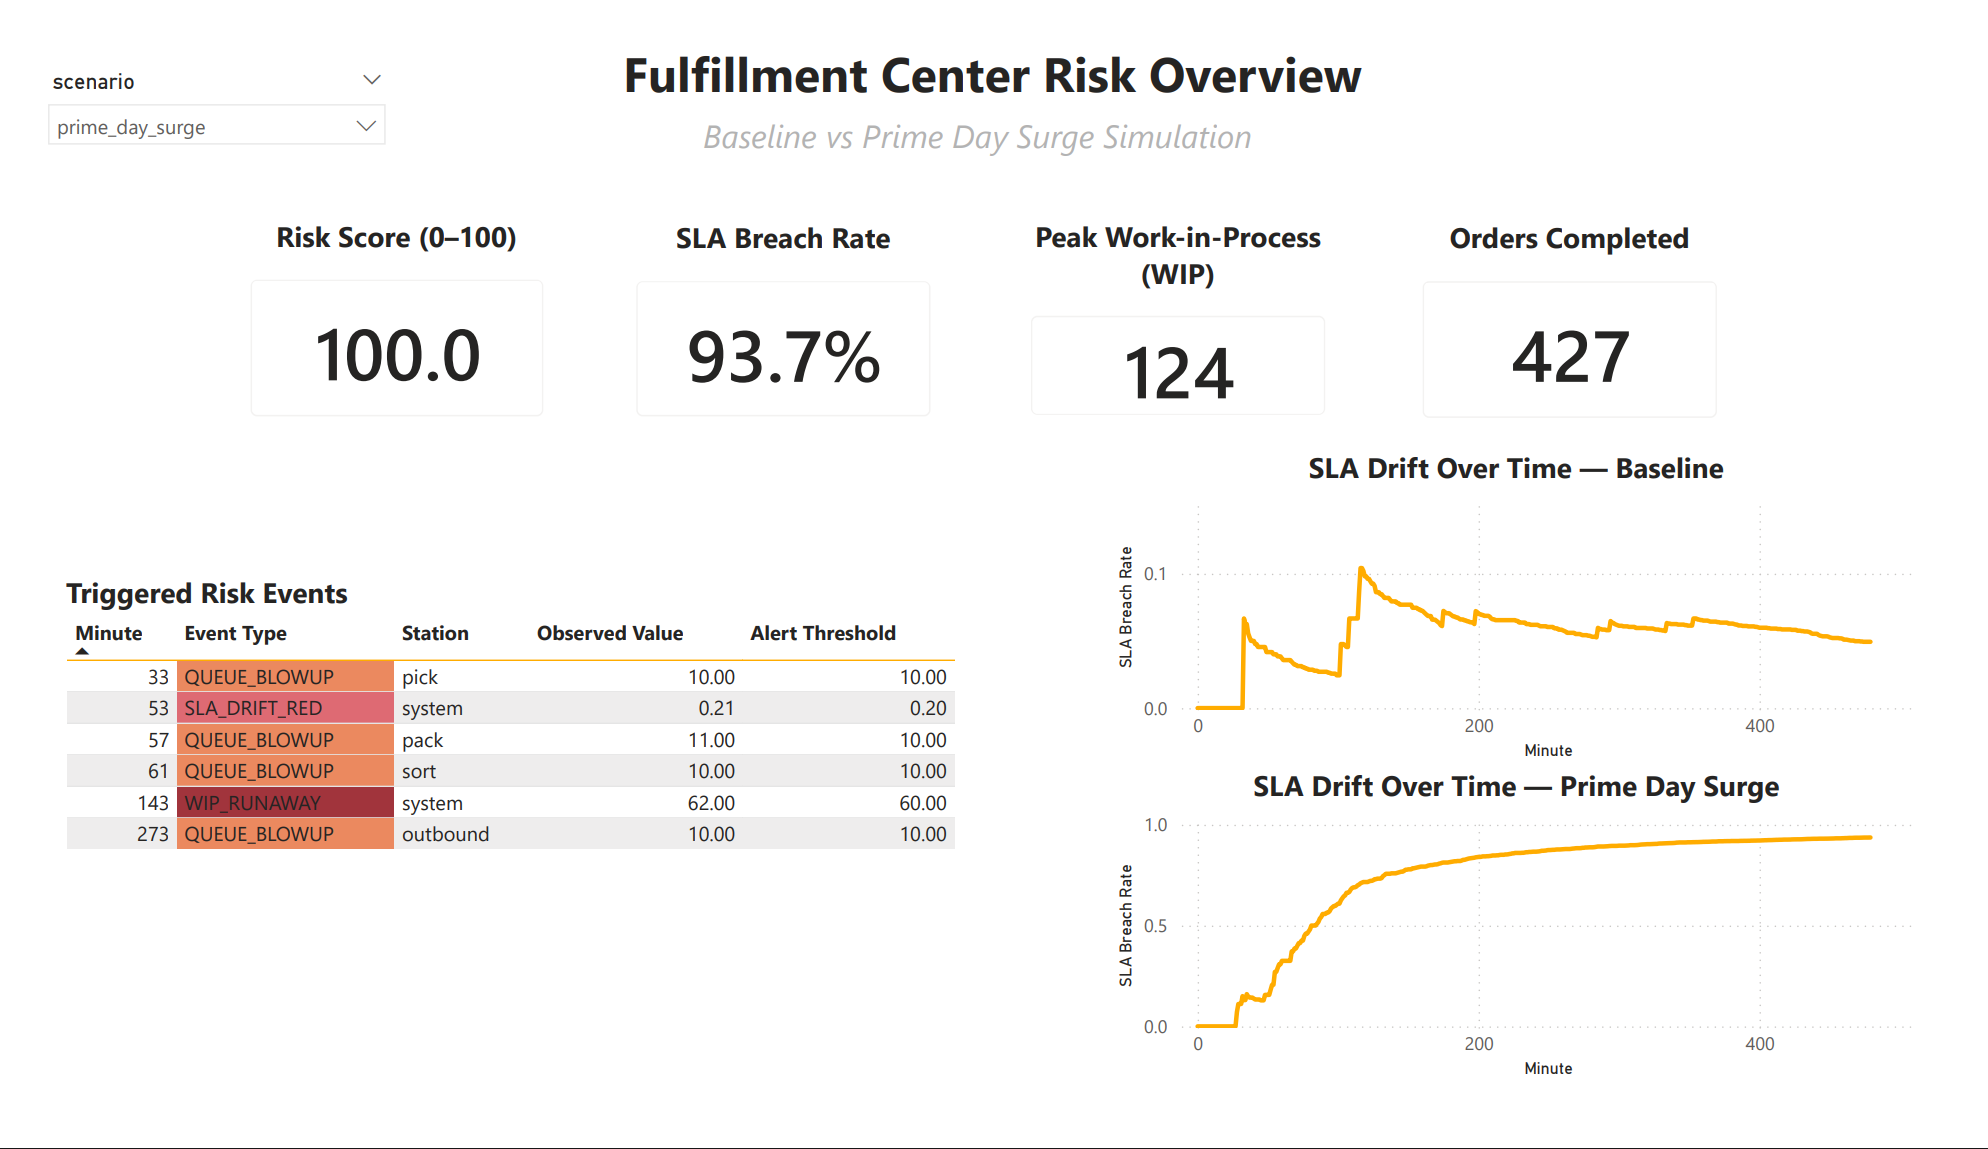This screenshot has width=1988, height=1149.
Task: Click the Peak WIP card showing 124
Action: 1178,366
